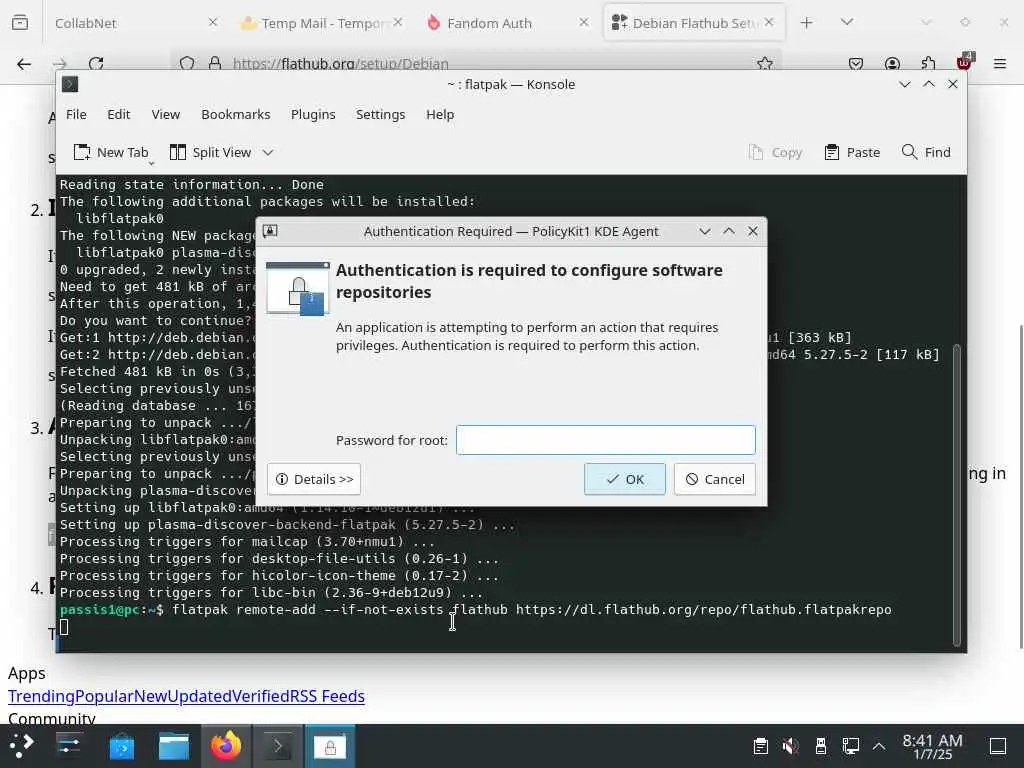Open the Pocket save icon in Firefox
The height and width of the screenshot is (768, 1024).
(856, 63)
